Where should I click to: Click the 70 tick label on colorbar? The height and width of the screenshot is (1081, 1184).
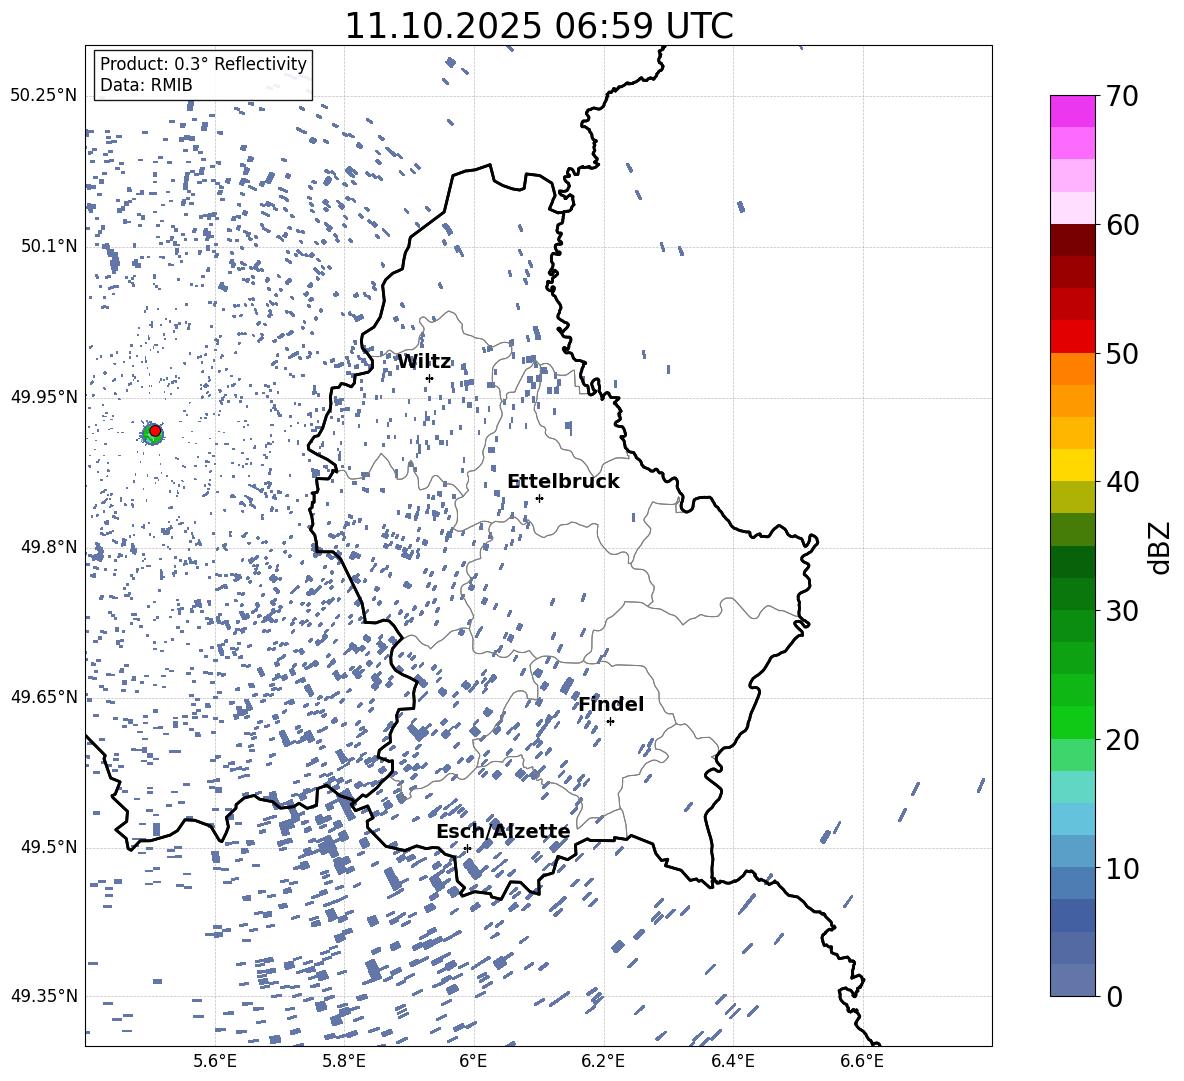(1125, 97)
